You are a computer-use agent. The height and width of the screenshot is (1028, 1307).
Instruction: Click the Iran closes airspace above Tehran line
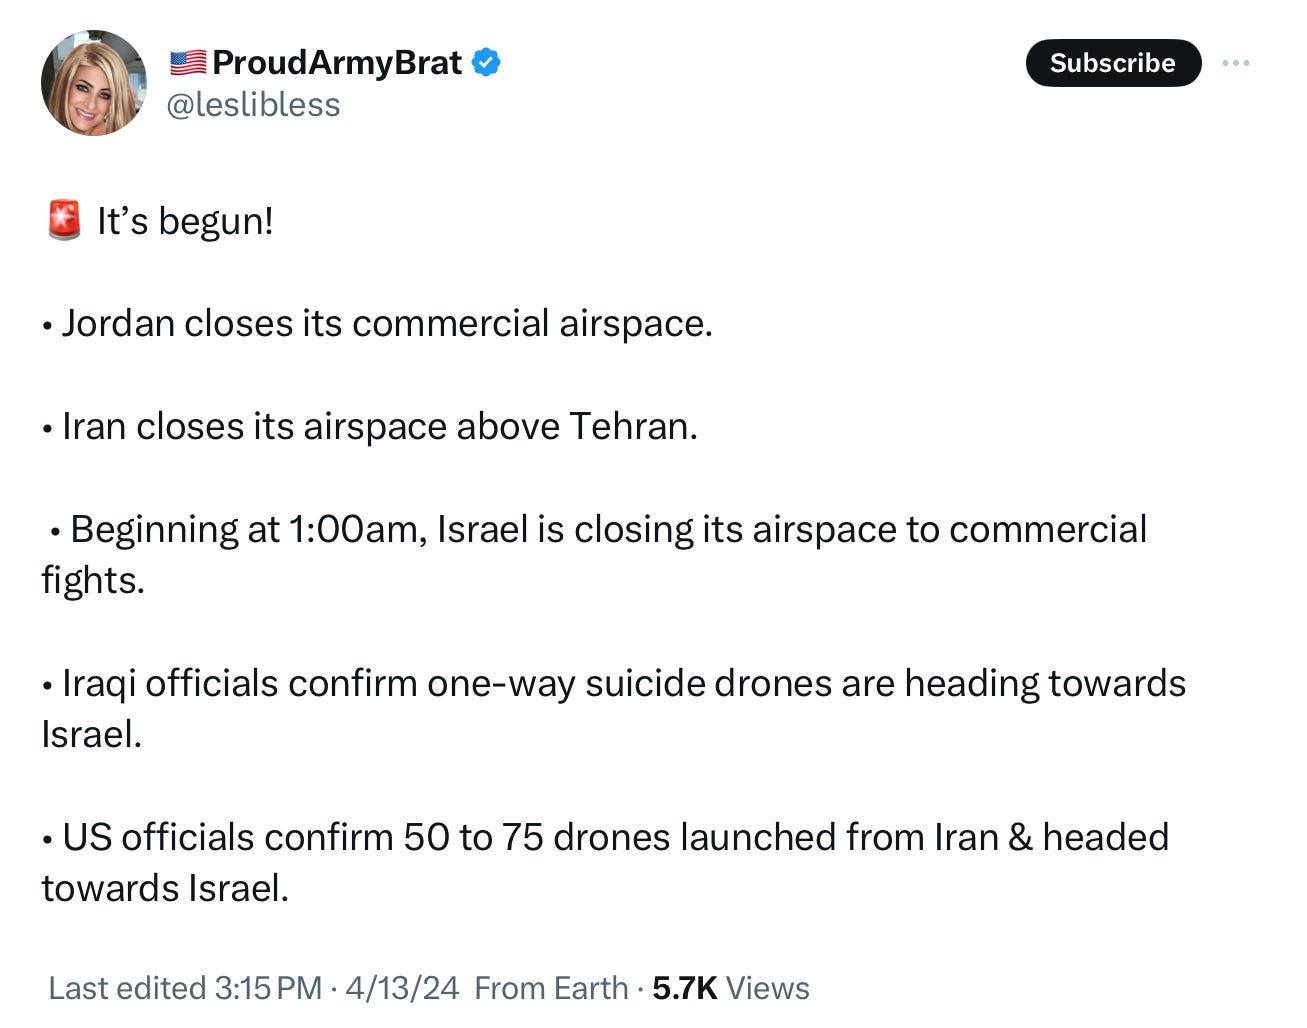(x=370, y=427)
